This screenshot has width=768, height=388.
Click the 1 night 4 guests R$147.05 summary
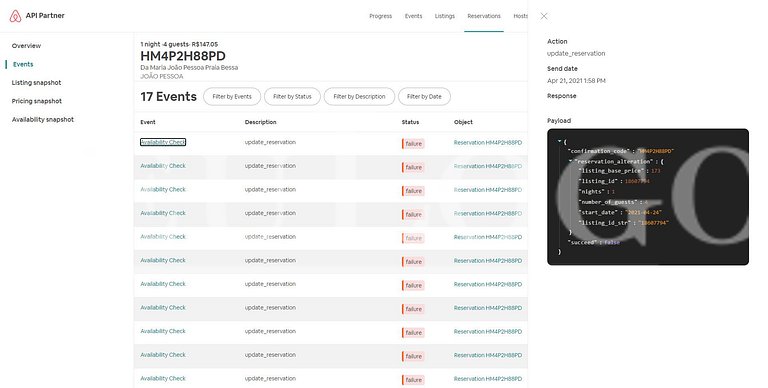tap(179, 44)
